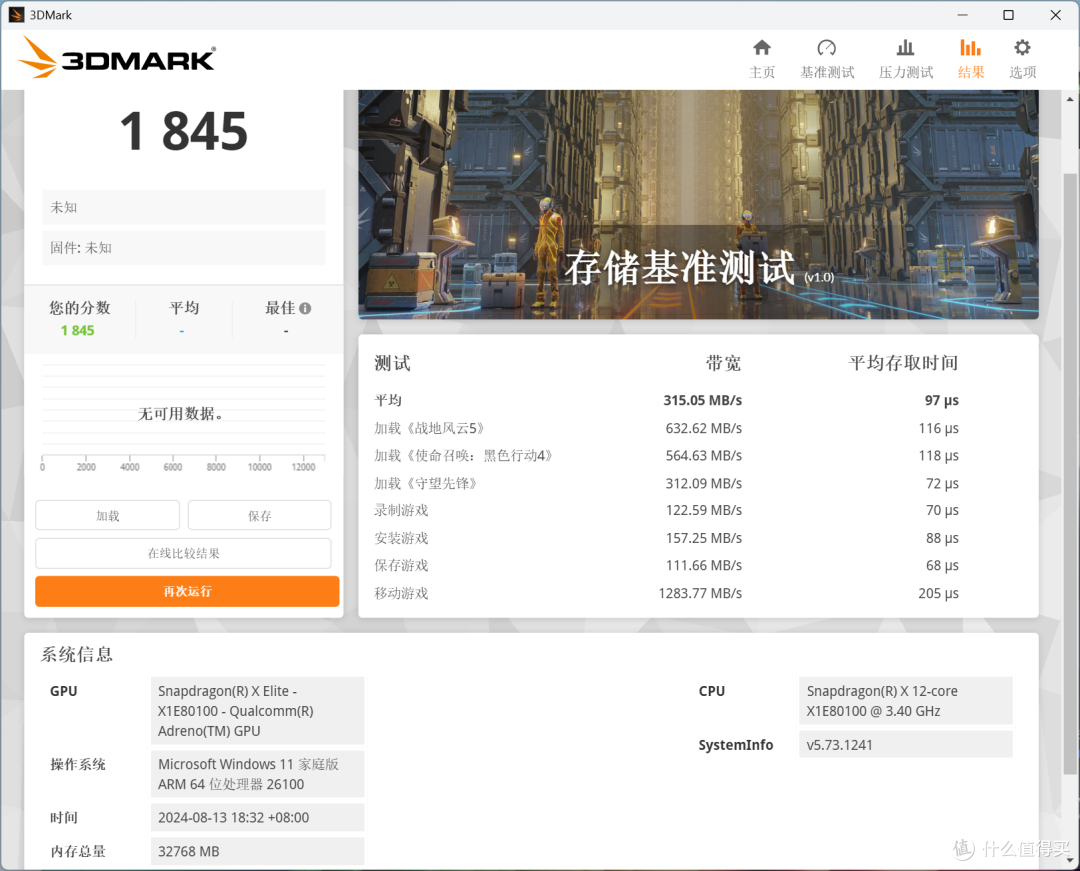This screenshot has width=1080, height=871.
Task: Click the 平均 column label in score panel
Action: 184,308
